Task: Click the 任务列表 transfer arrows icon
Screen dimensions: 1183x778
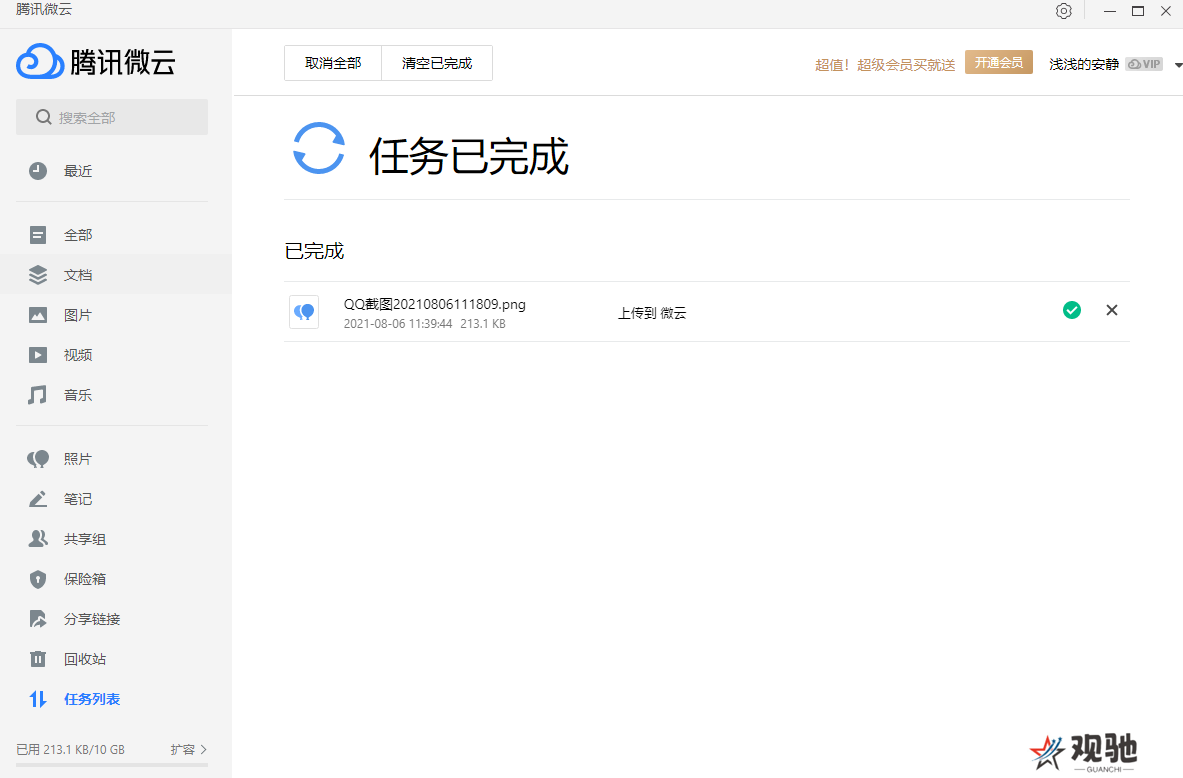Action: [38, 699]
